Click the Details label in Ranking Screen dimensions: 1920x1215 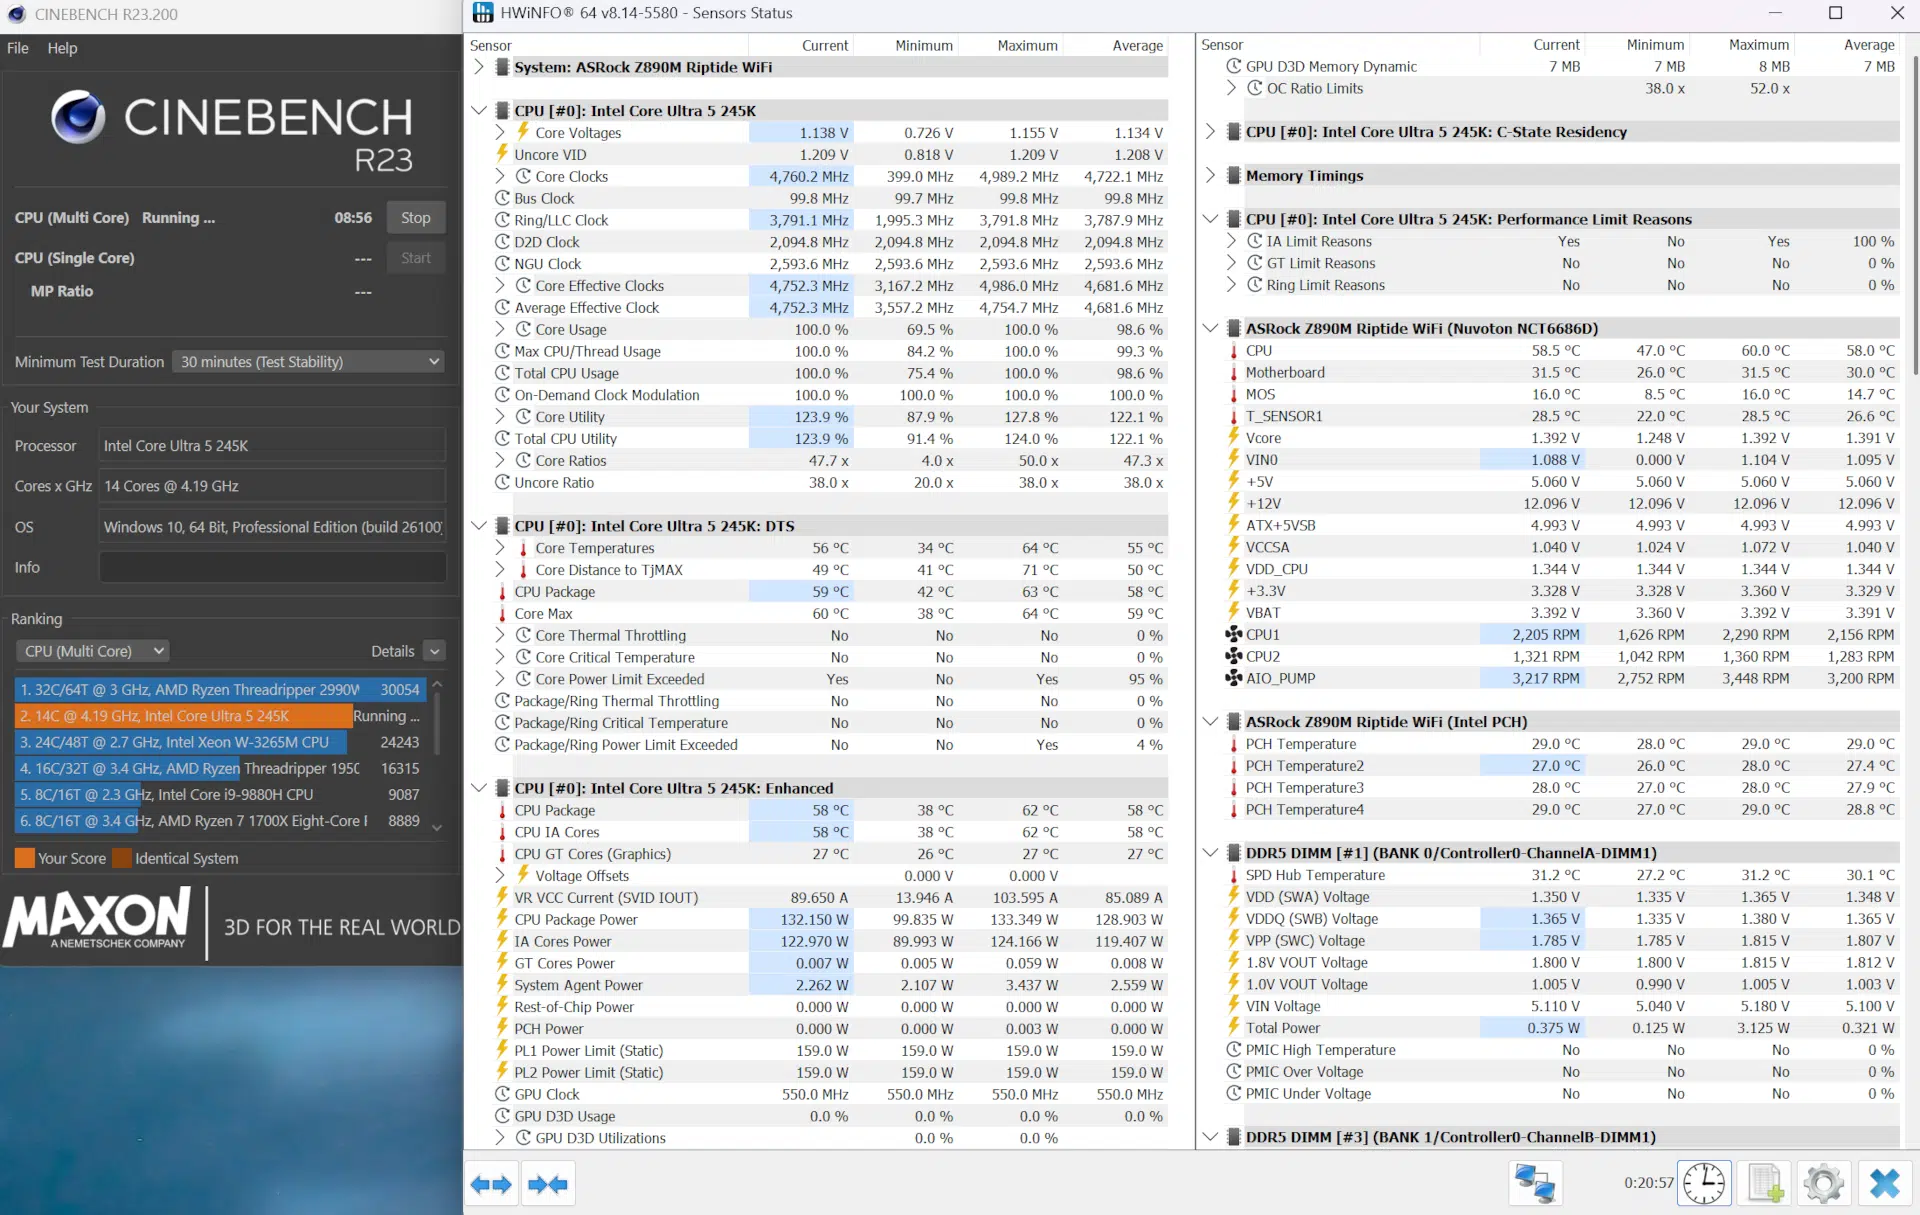pyautogui.click(x=392, y=651)
